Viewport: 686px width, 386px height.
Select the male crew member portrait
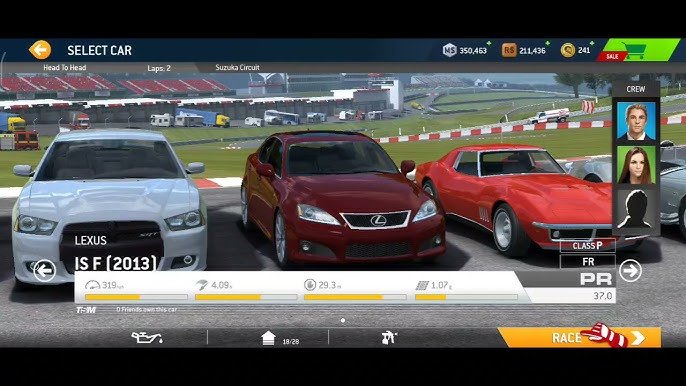pyautogui.click(x=636, y=121)
